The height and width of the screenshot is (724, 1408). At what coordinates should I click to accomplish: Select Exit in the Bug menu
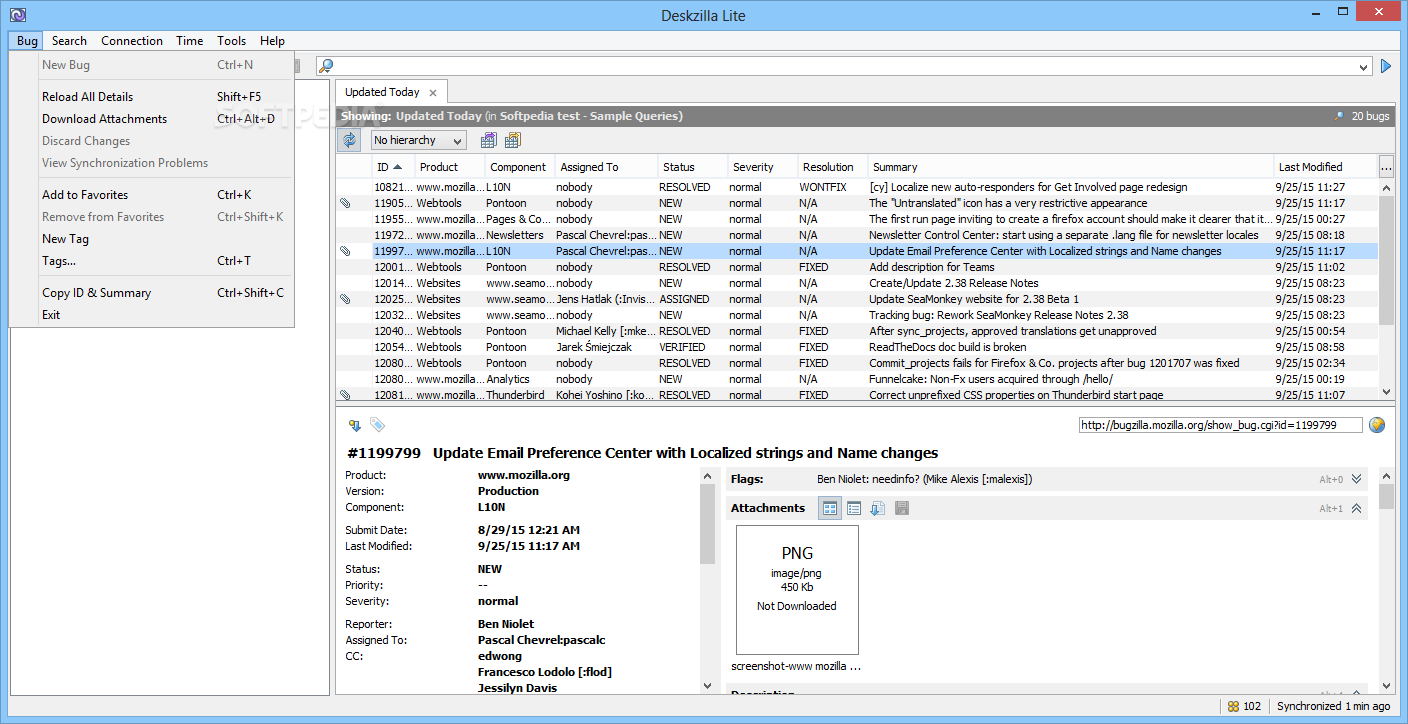(152, 315)
